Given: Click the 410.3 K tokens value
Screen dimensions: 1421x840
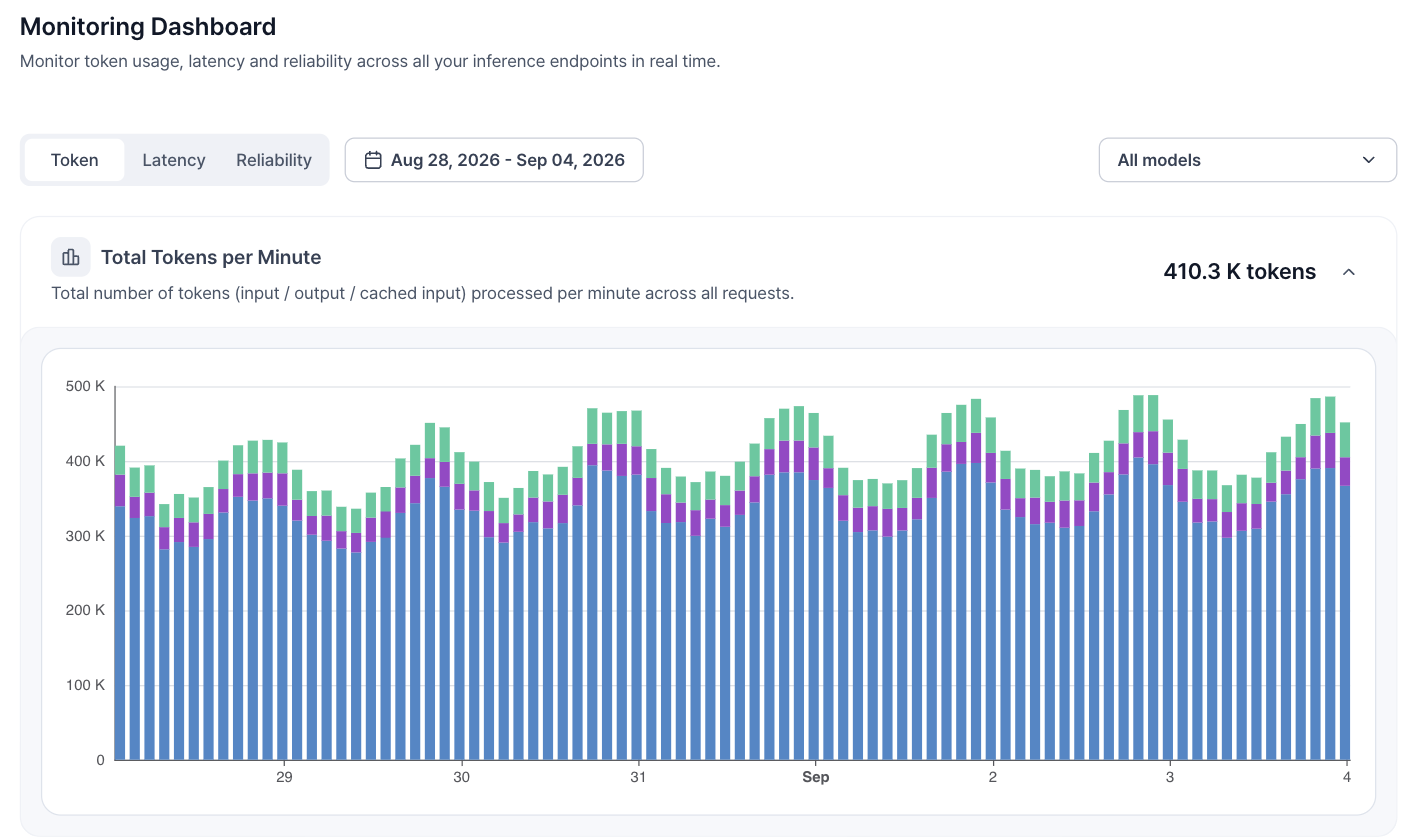Looking at the screenshot, I should [x=1239, y=272].
